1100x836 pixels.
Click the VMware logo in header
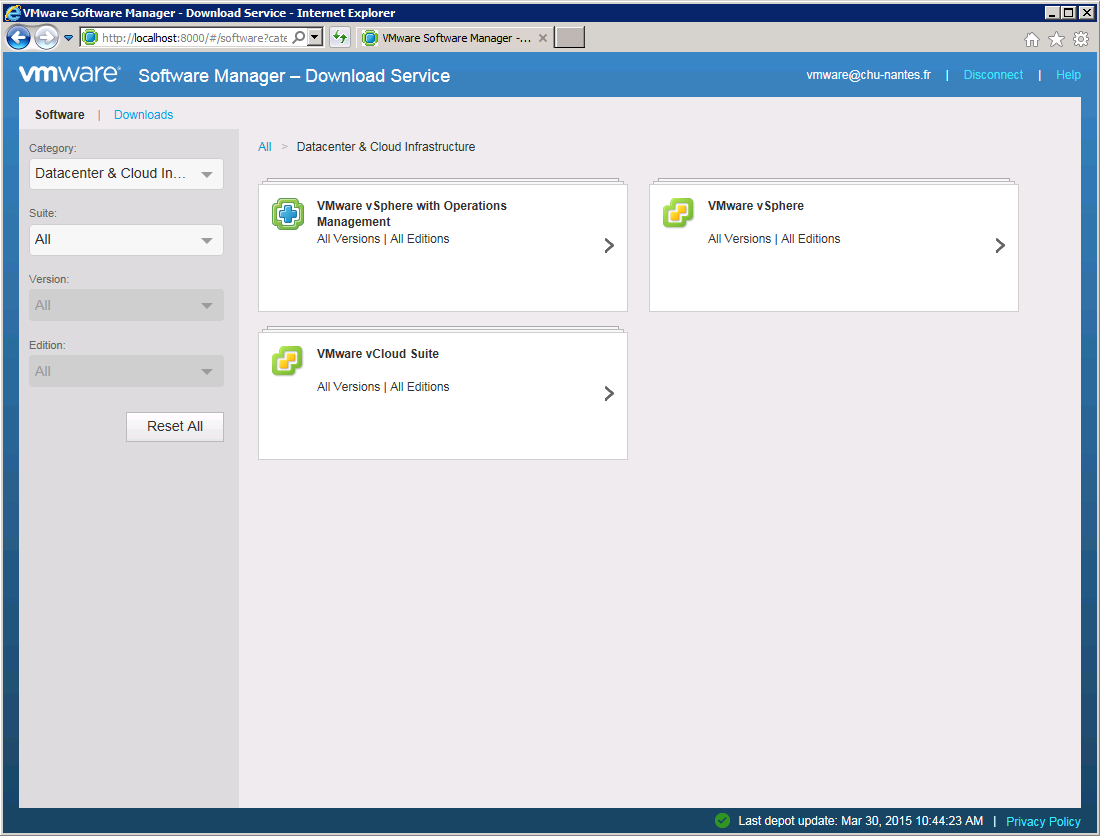pyautogui.click(x=69, y=75)
